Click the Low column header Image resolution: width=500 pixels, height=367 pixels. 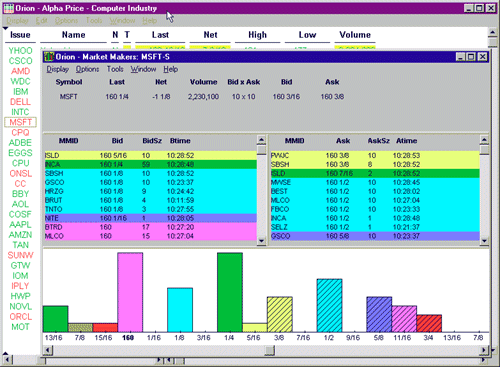coord(307,35)
